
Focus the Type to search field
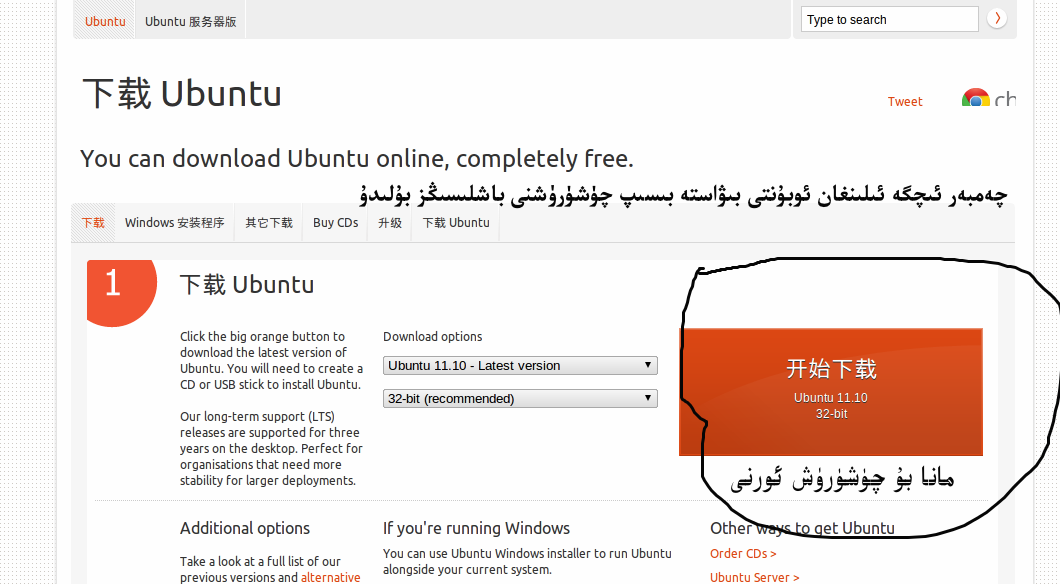(890, 19)
